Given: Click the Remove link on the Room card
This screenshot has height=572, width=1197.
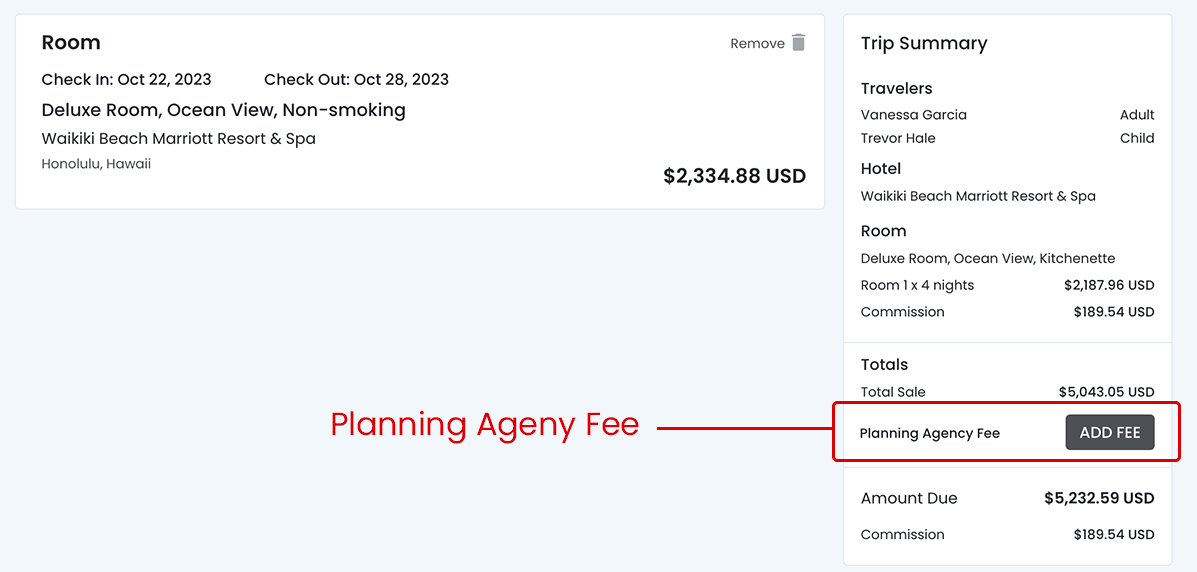Looking at the screenshot, I should click(x=757, y=43).
